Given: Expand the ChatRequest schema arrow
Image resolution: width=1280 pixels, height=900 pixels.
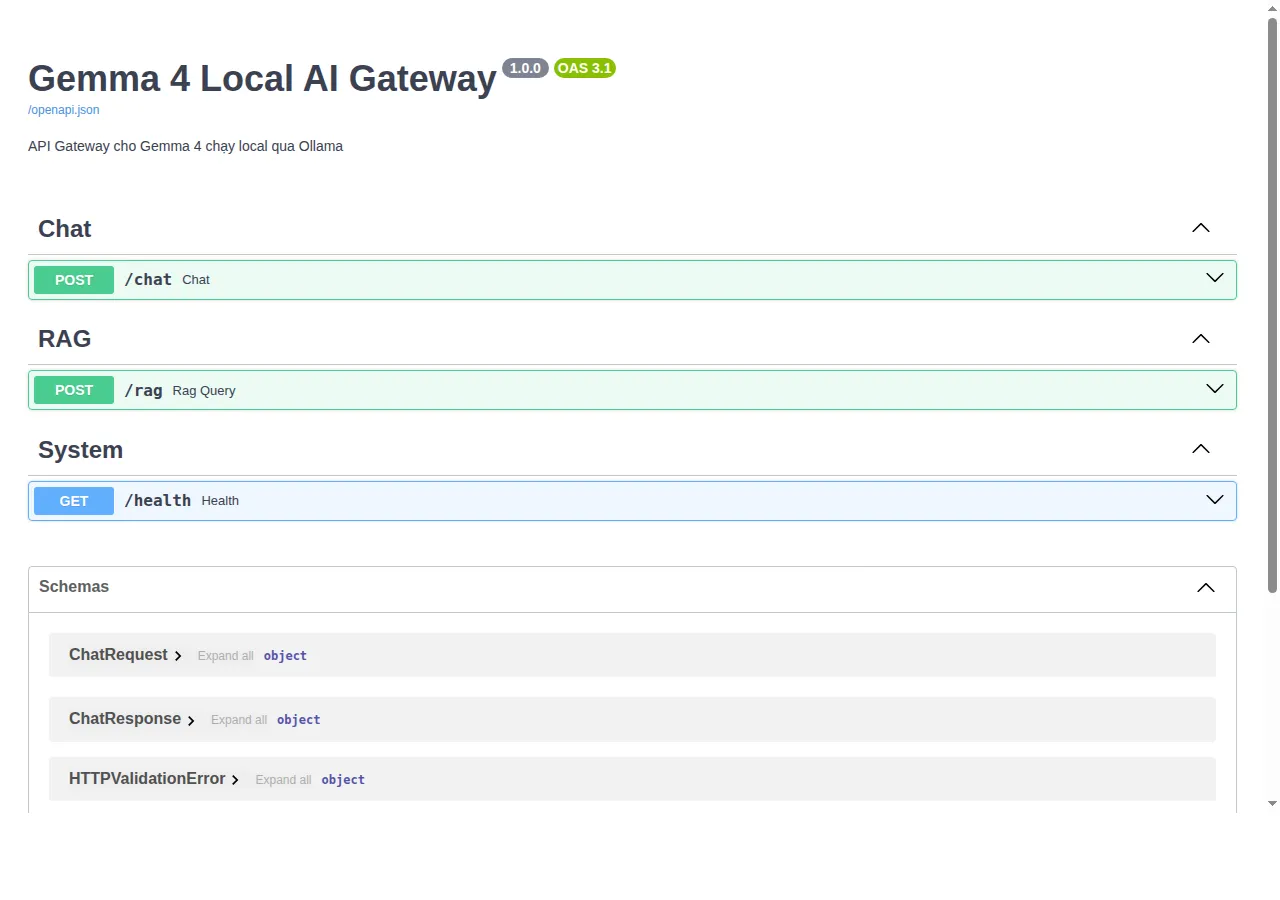Looking at the screenshot, I should pos(179,656).
